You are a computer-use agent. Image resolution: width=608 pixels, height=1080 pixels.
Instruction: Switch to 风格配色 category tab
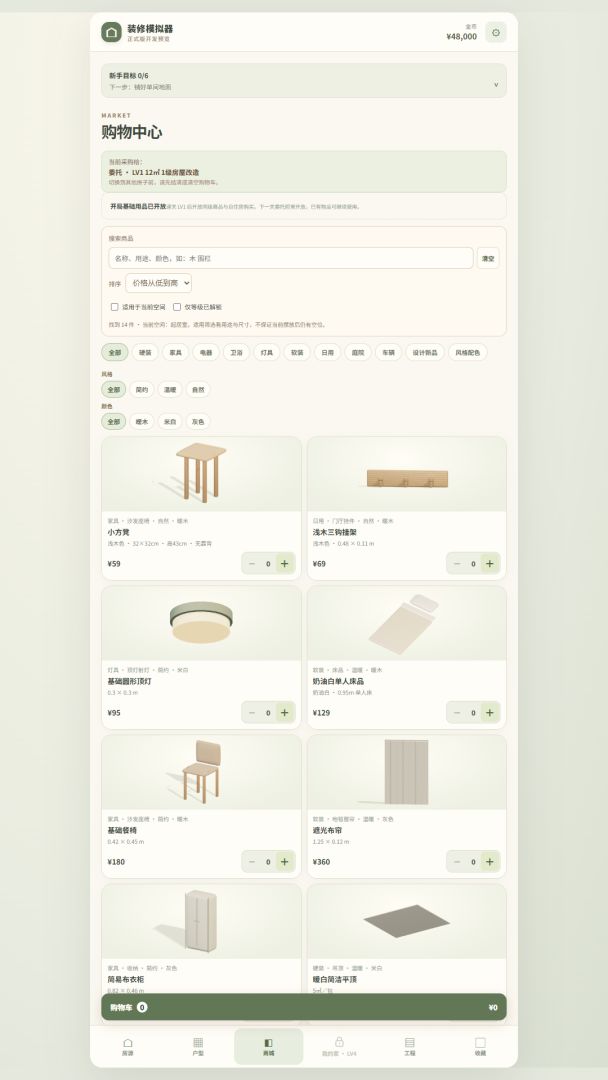(x=468, y=353)
